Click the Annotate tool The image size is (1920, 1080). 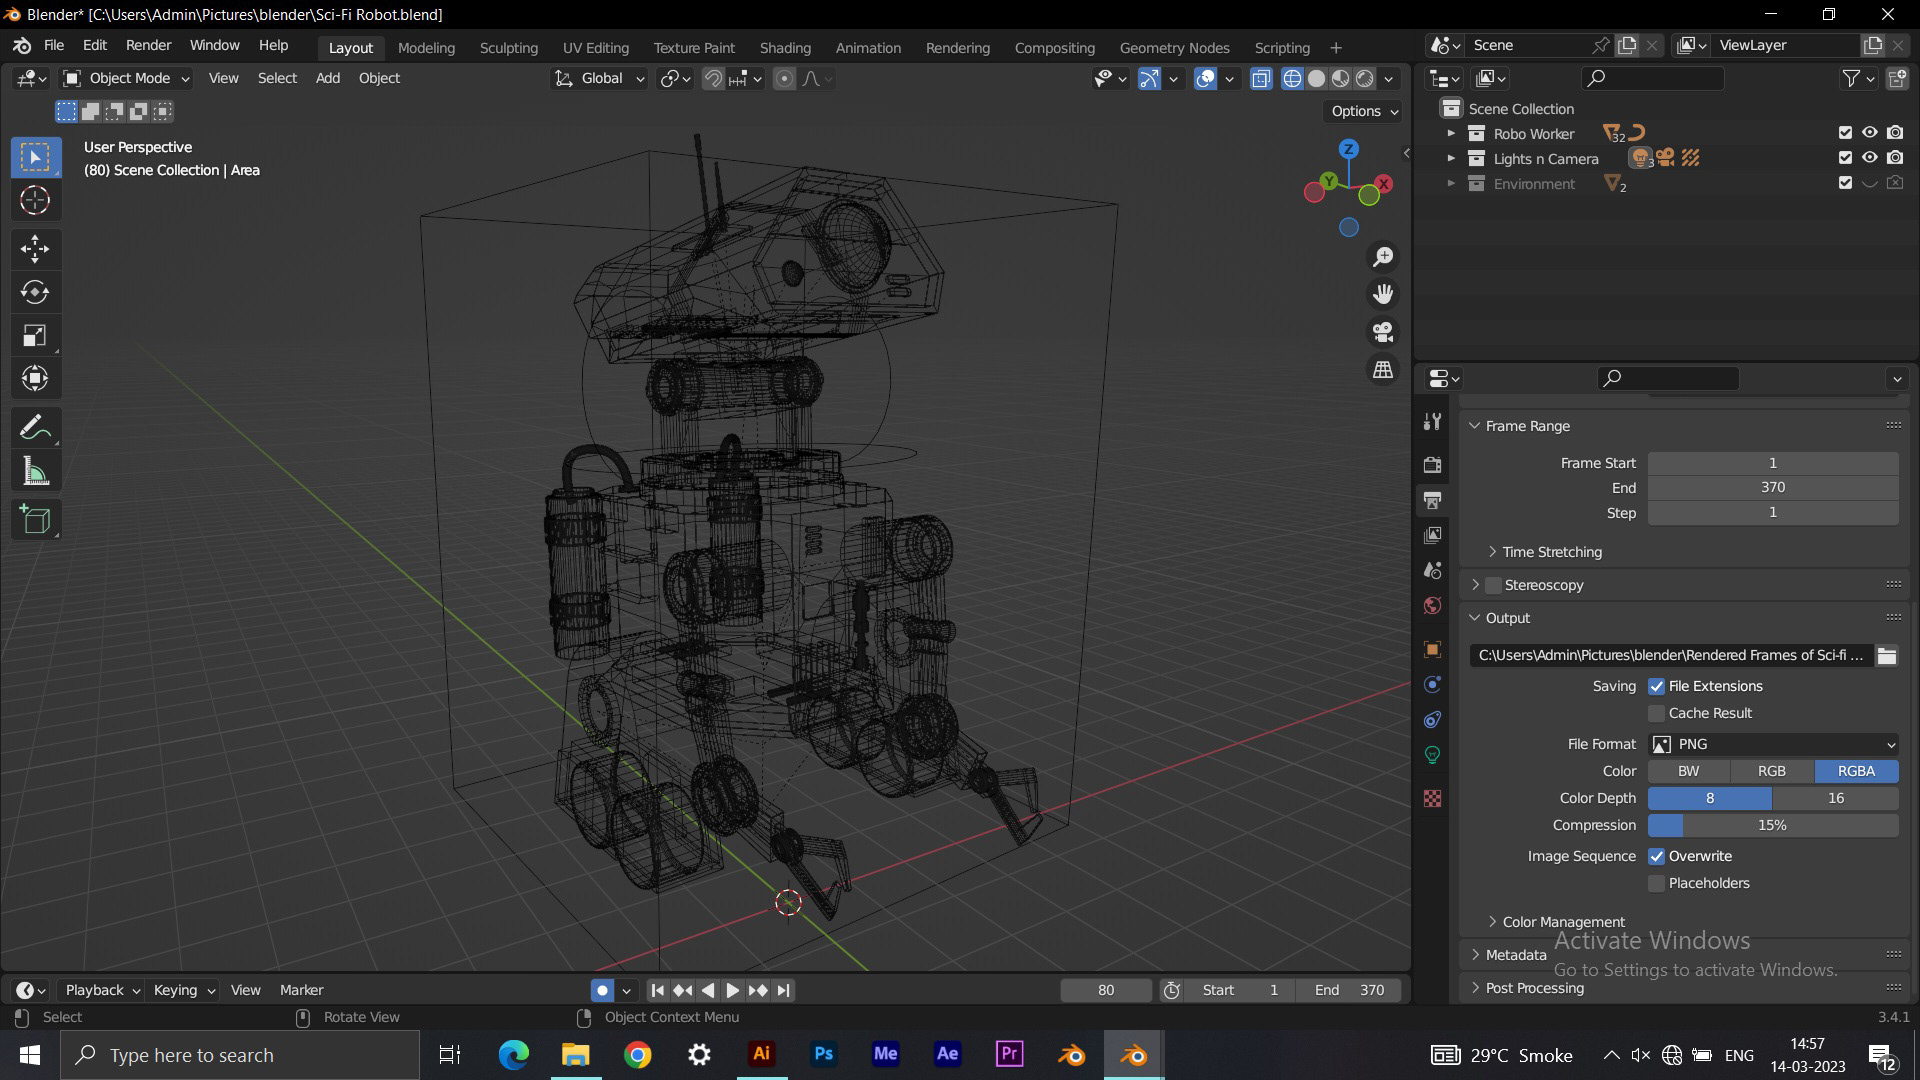35,428
